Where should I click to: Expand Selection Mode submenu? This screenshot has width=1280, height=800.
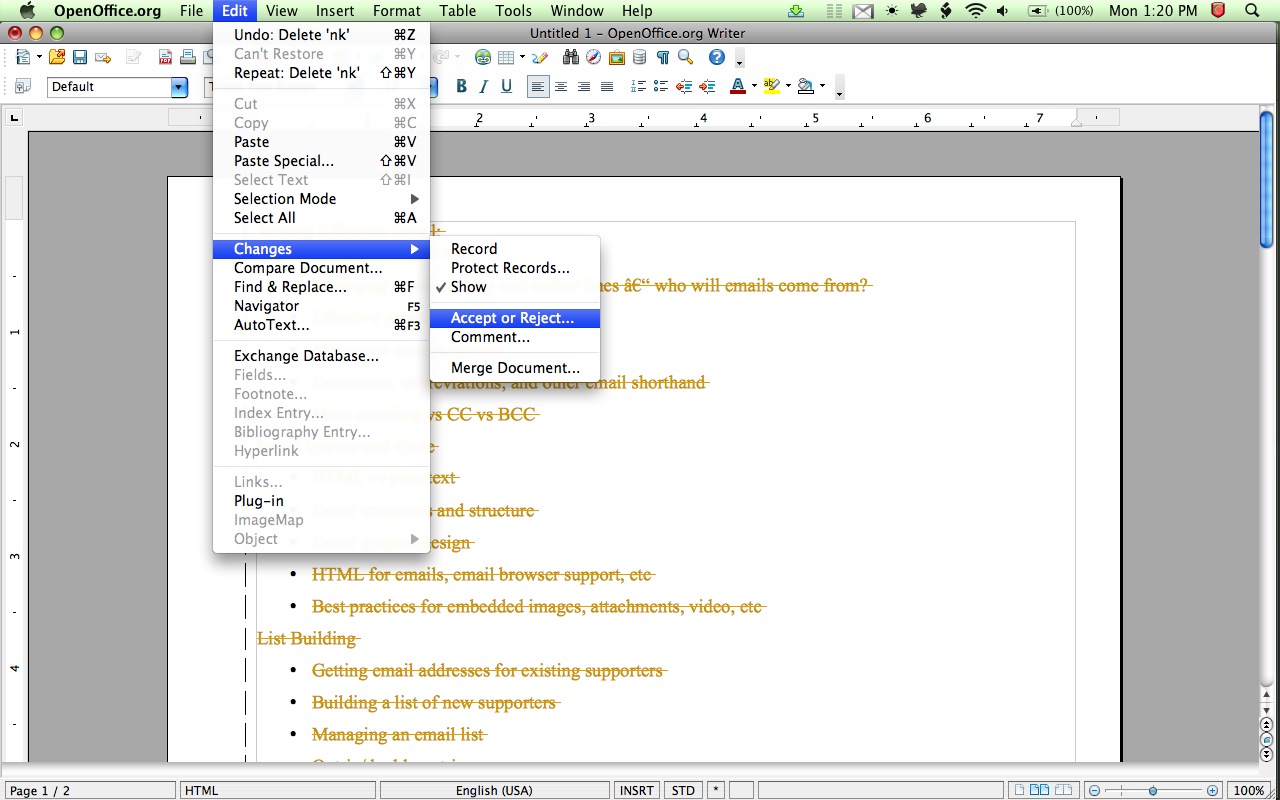click(321, 199)
